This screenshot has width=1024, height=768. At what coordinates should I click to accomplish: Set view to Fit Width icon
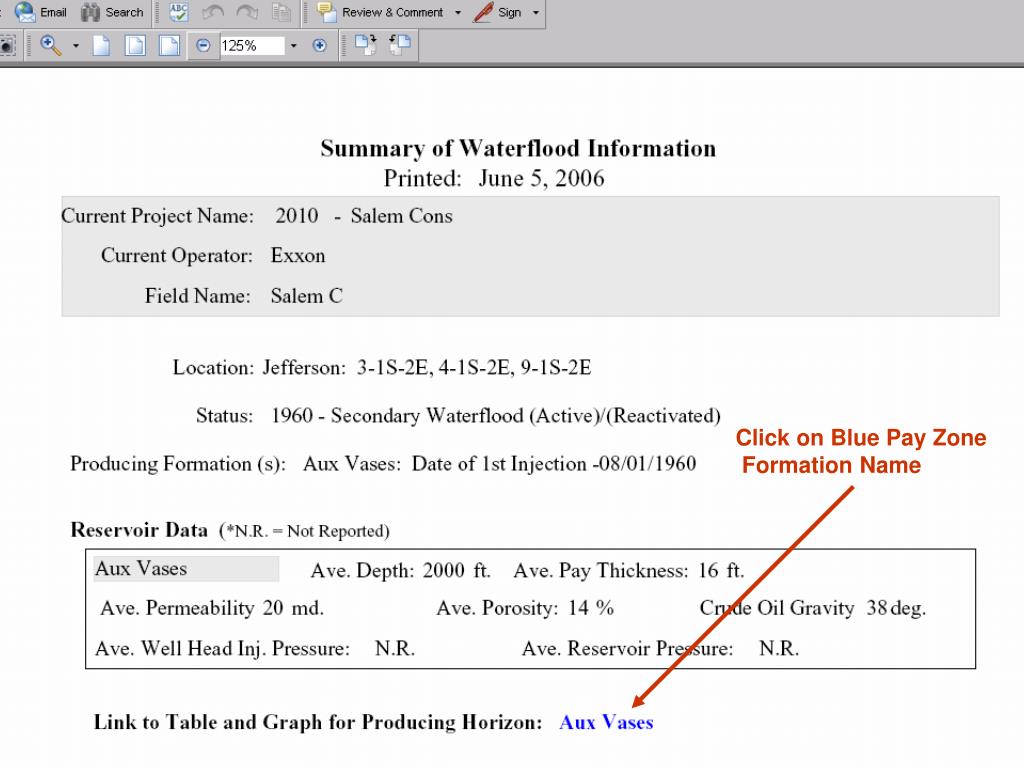169,46
